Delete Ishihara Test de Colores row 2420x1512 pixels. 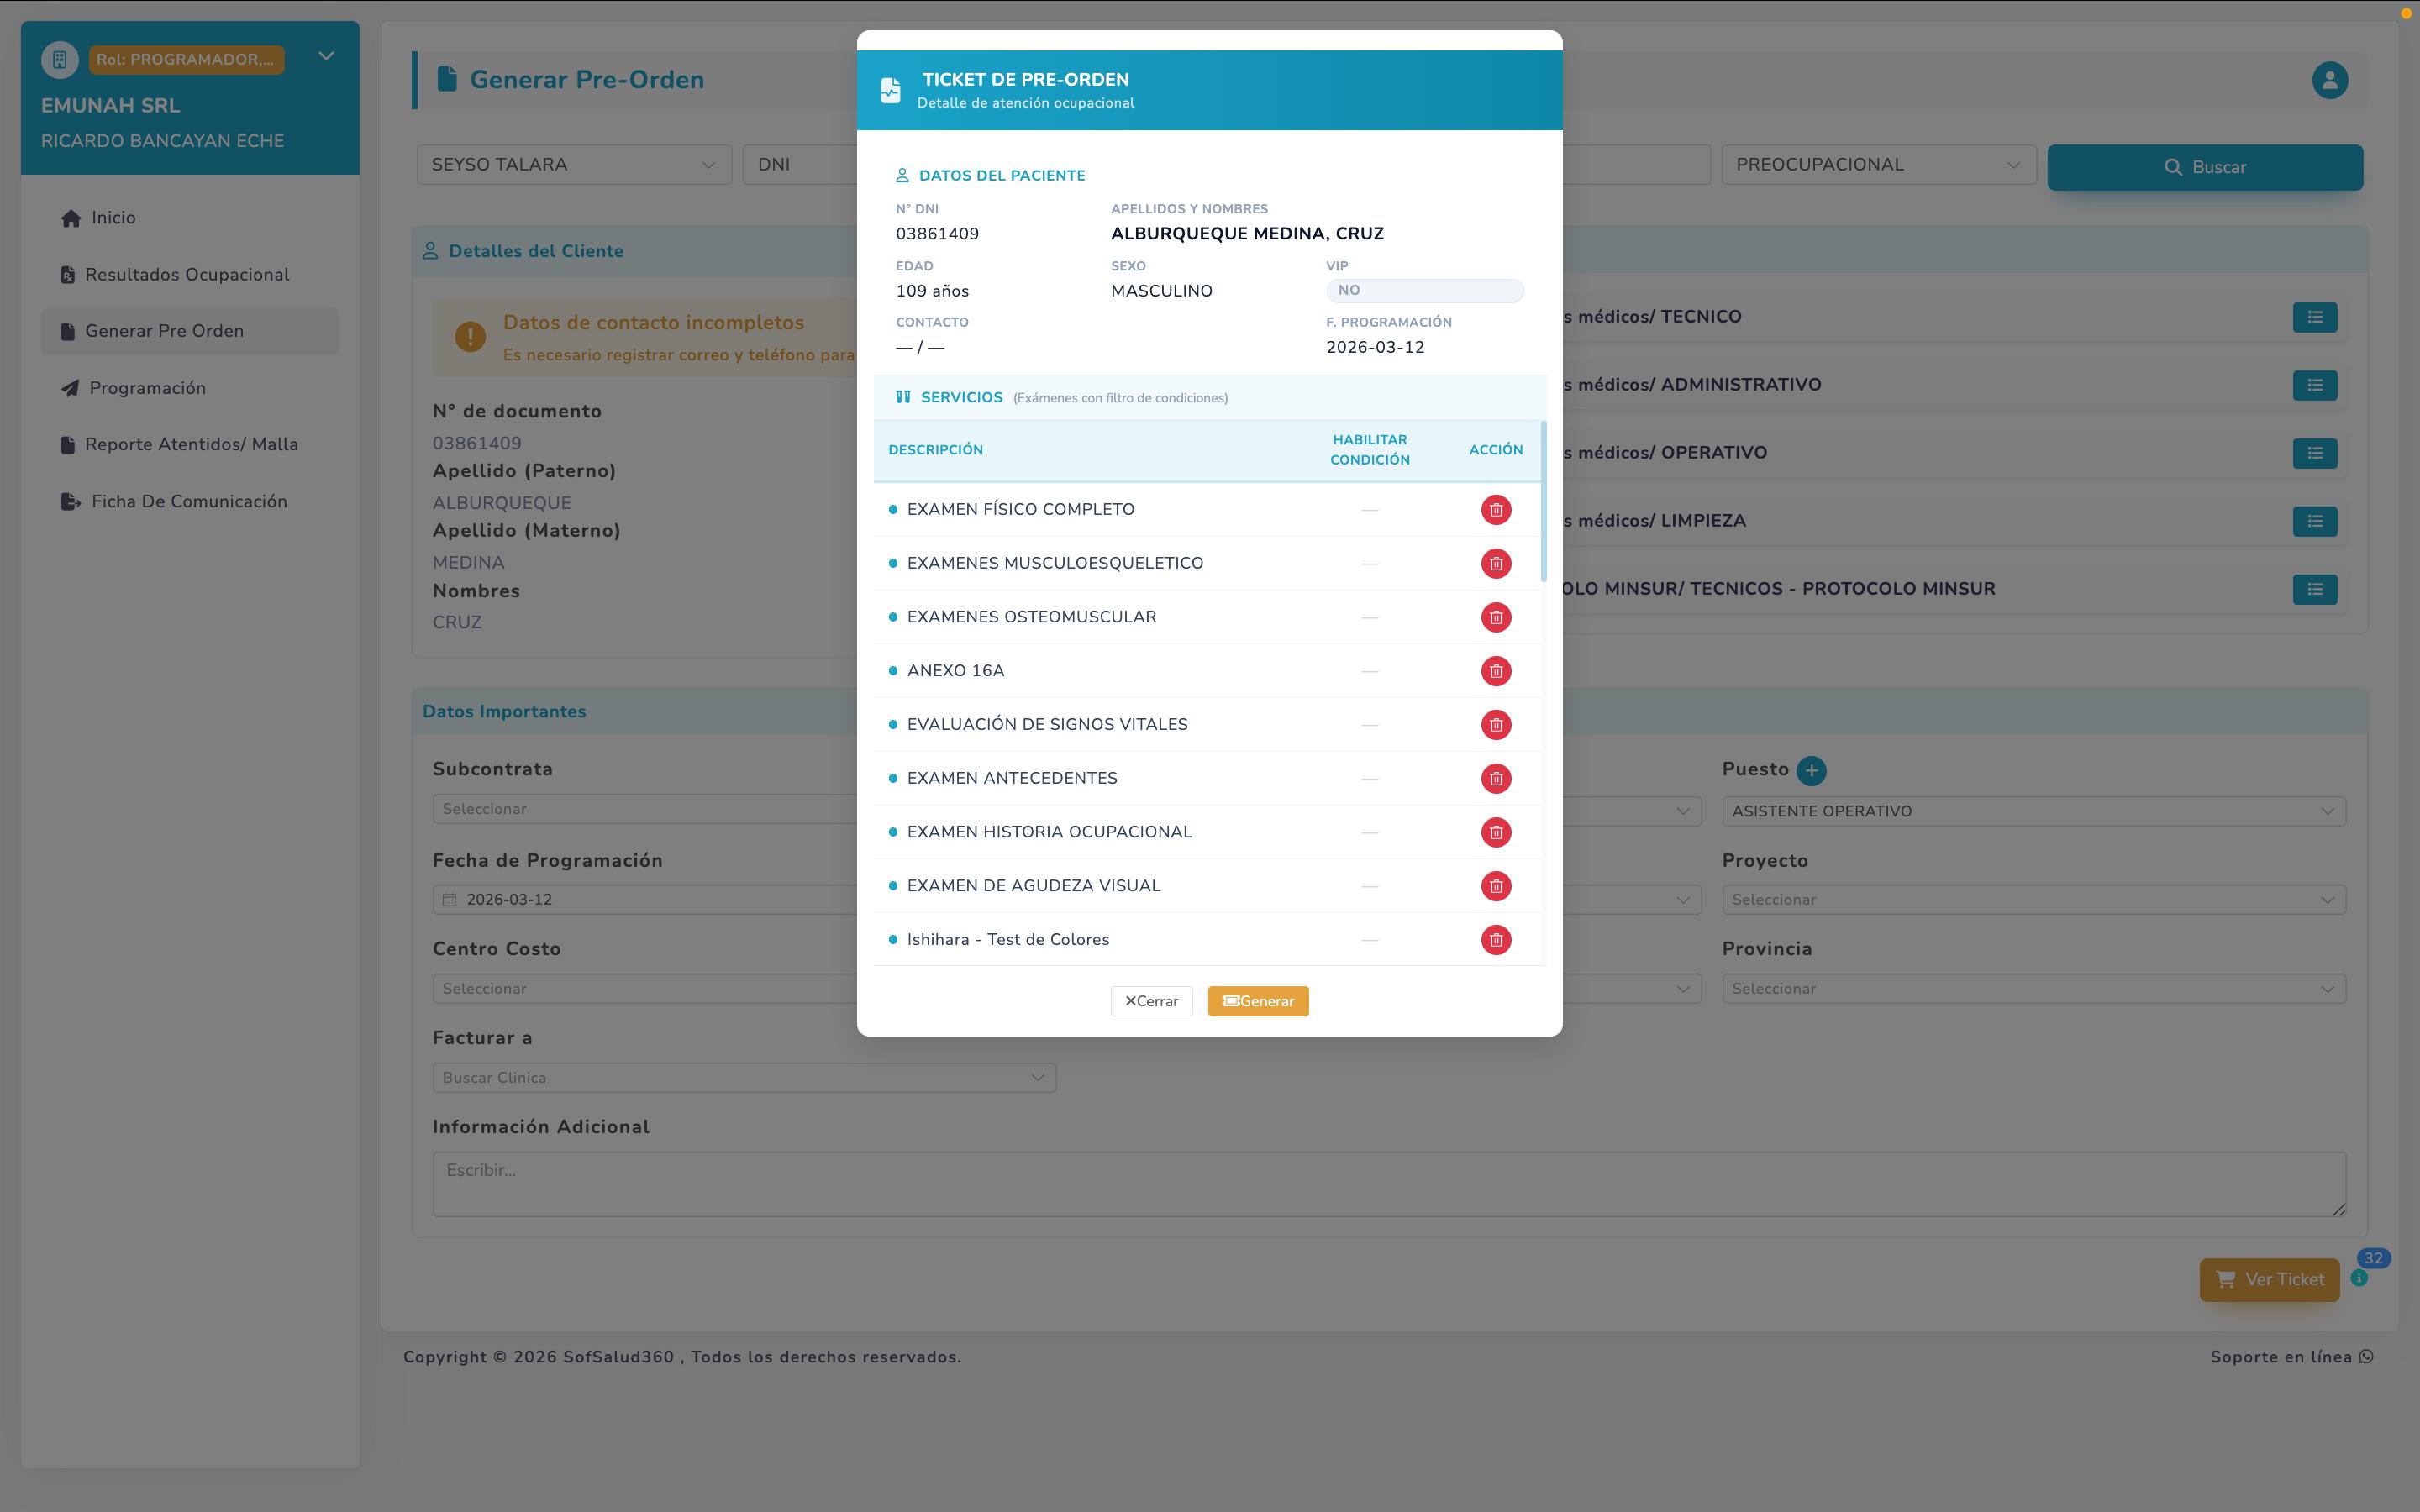[x=1495, y=940]
